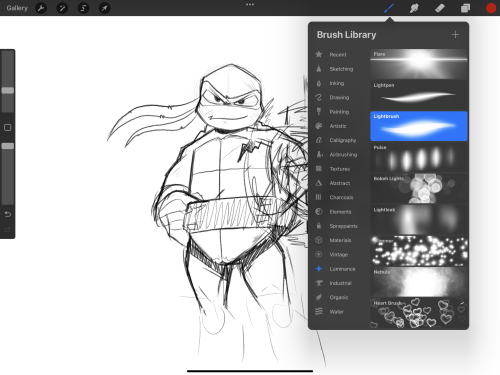Choose the Materials brush set
This screenshot has width=500, height=375.
coord(340,240)
